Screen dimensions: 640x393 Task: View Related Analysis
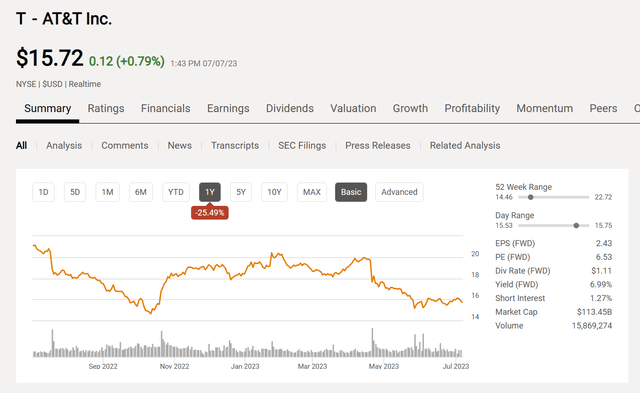point(465,146)
